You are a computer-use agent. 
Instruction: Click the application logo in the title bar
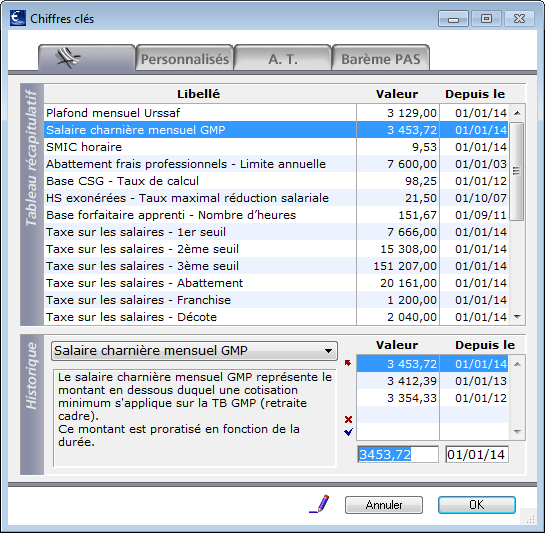click(18, 18)
